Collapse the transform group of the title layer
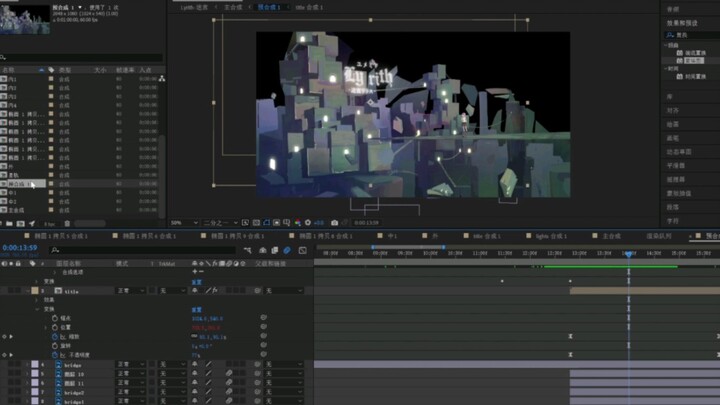The height and width of the screenshot is (405, 720). tap(37, 309)
